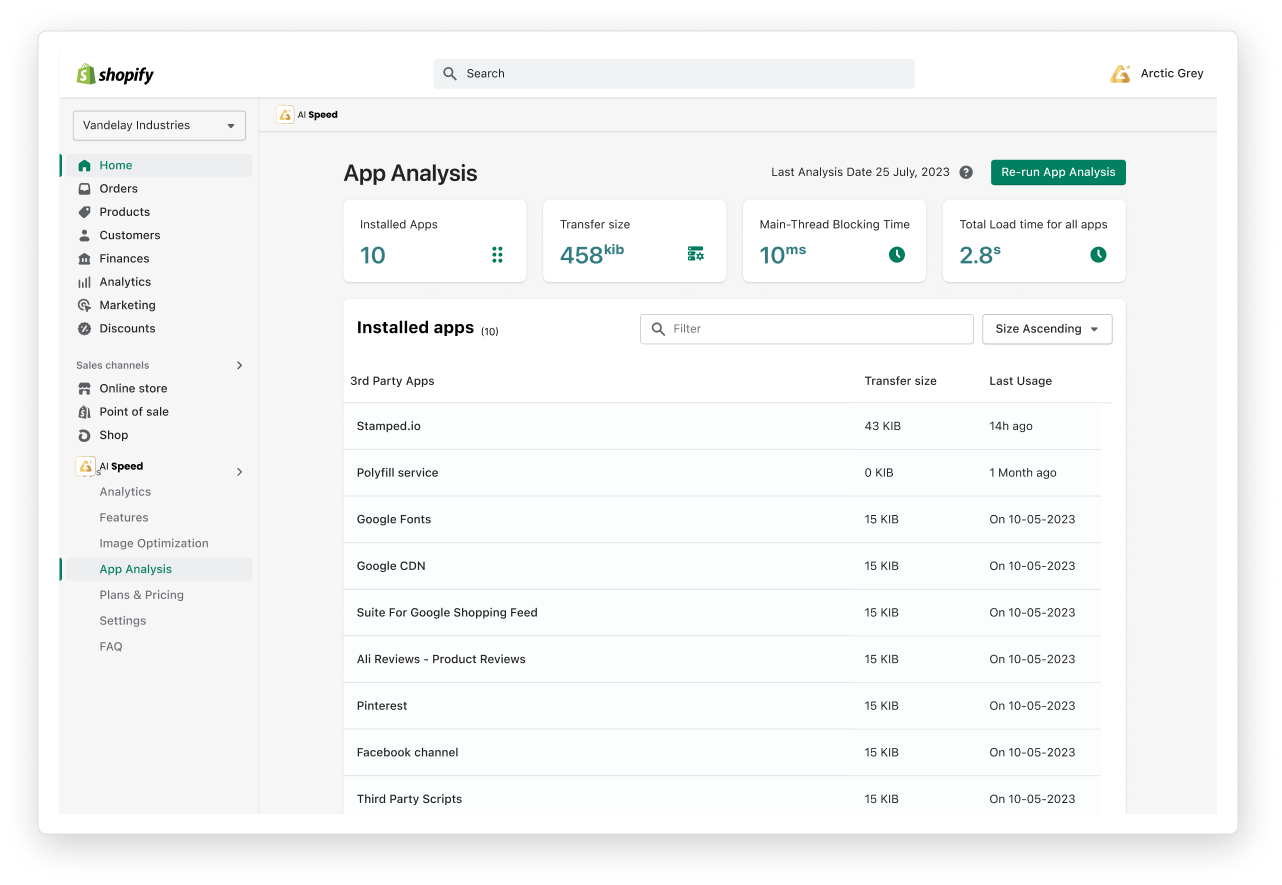Select the Polyfill service row
The image size is (1282, 885).
point(722,473)
